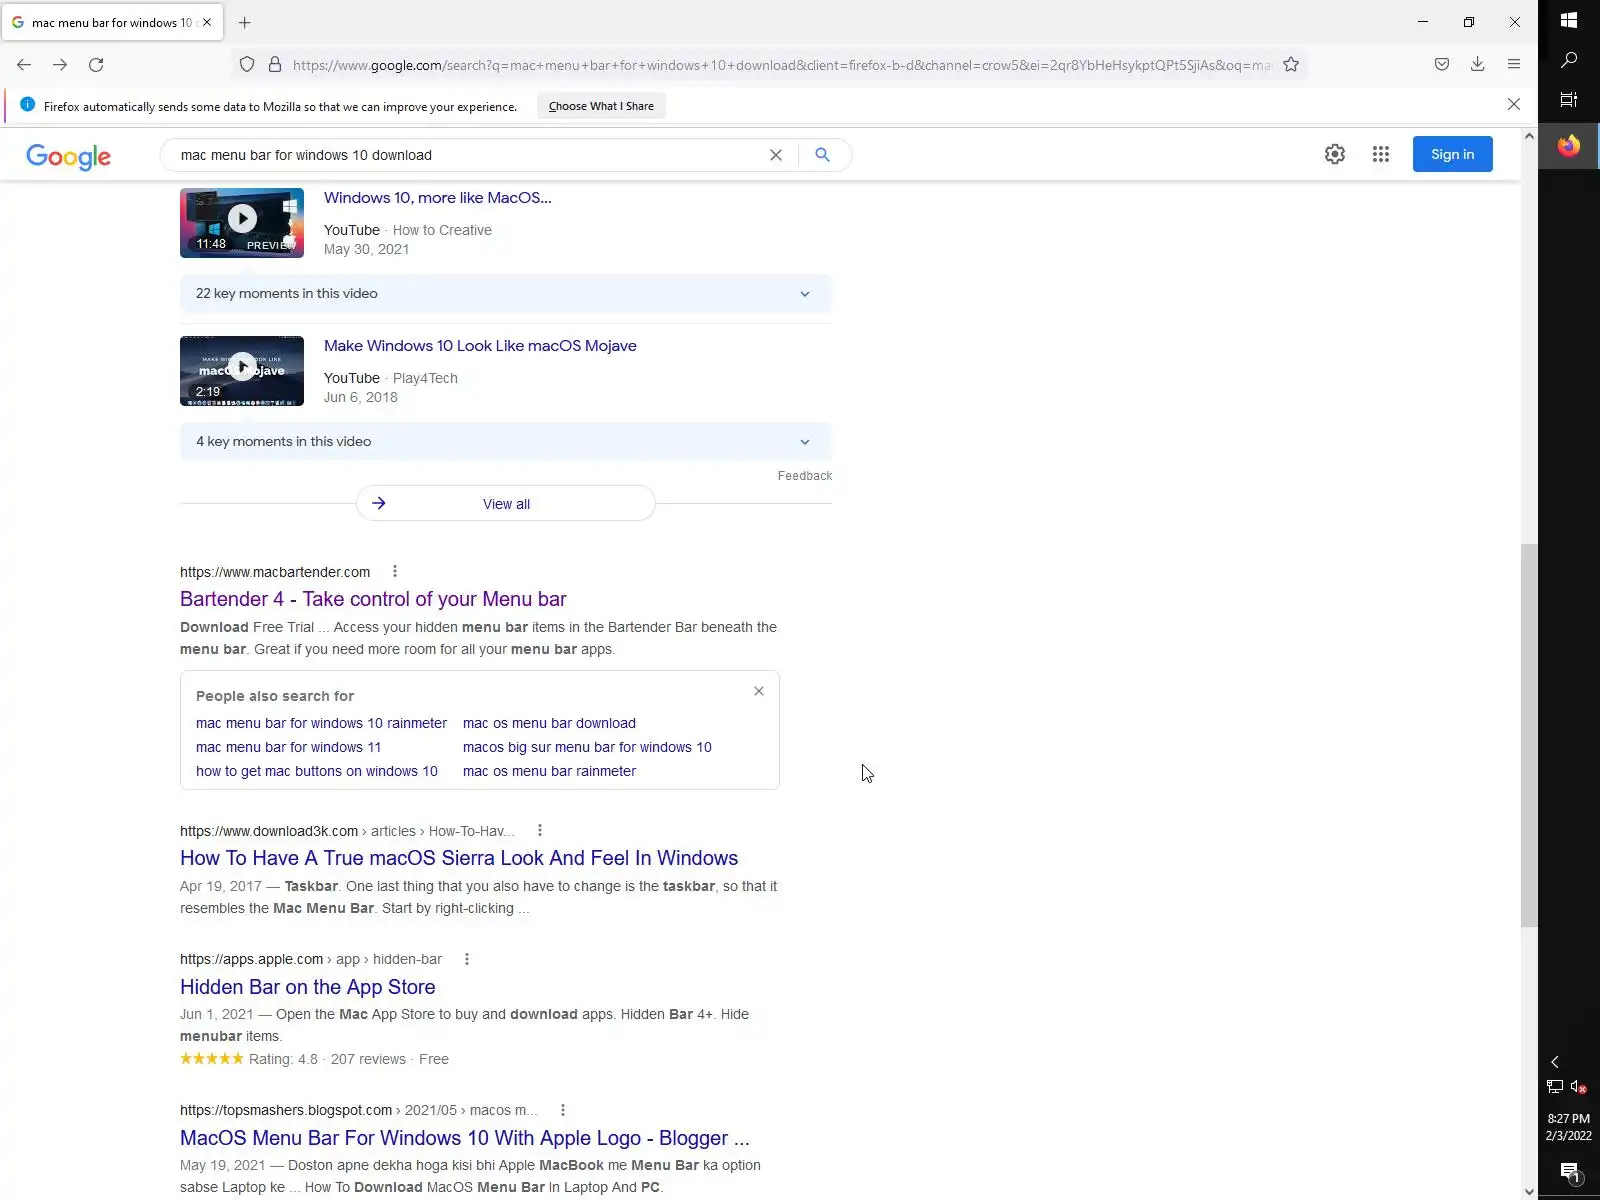1600x1200 pixels.
Task: Open options for topsmashers blogspot result
Action: click(563, 1110)
